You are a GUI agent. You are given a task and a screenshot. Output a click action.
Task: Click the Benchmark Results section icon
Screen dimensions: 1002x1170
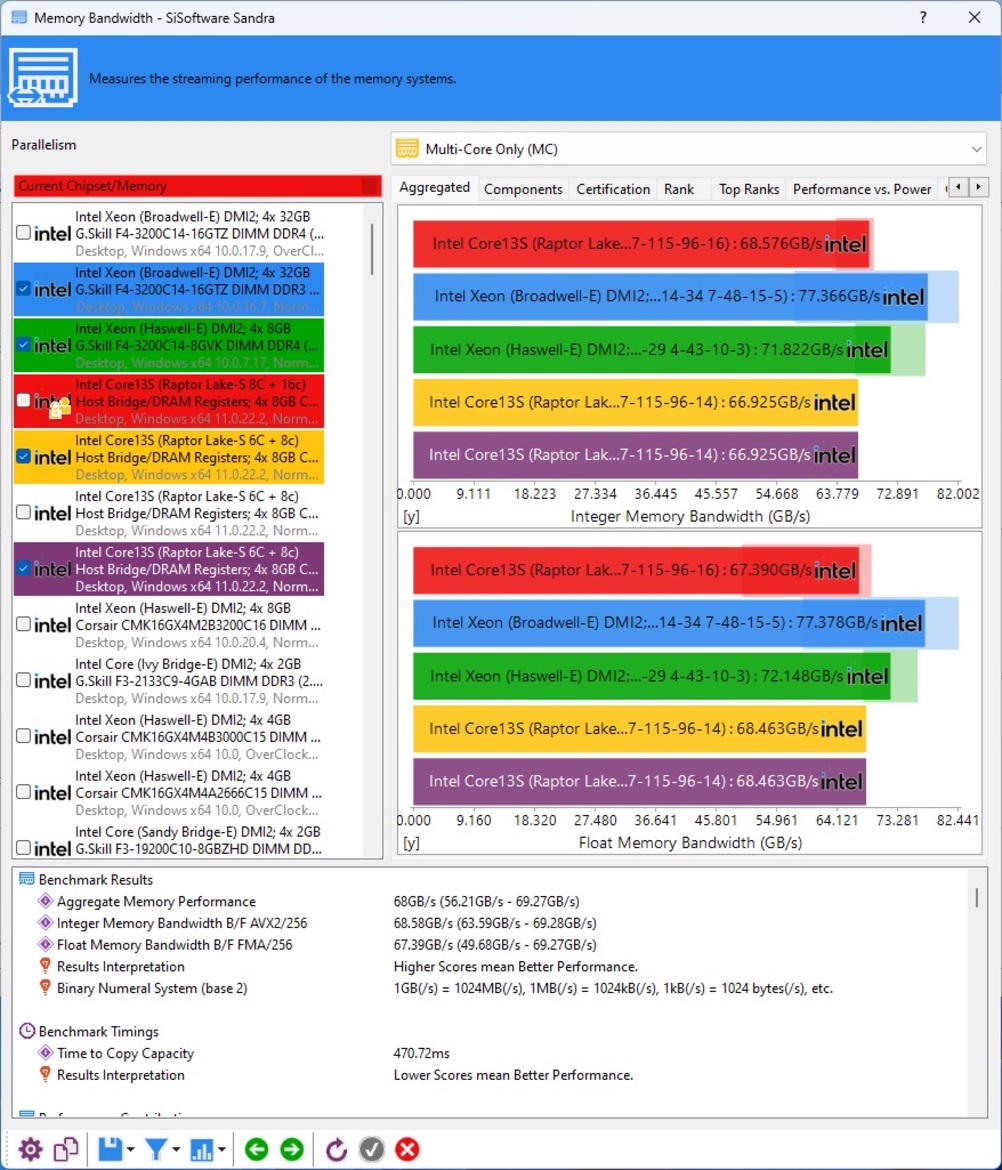26,879
